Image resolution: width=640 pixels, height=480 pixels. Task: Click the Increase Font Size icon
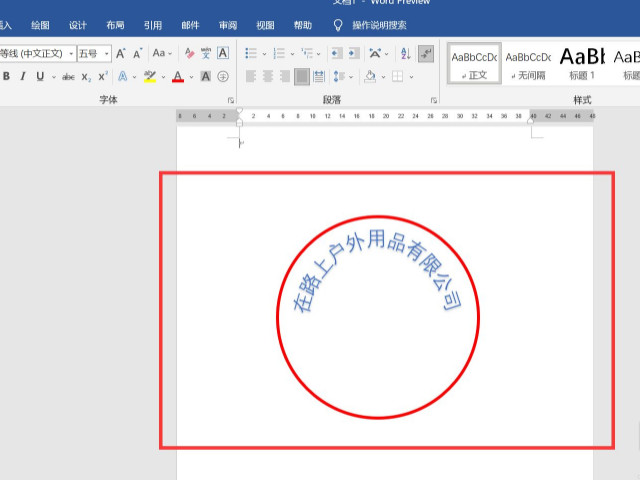pos(121,53)
